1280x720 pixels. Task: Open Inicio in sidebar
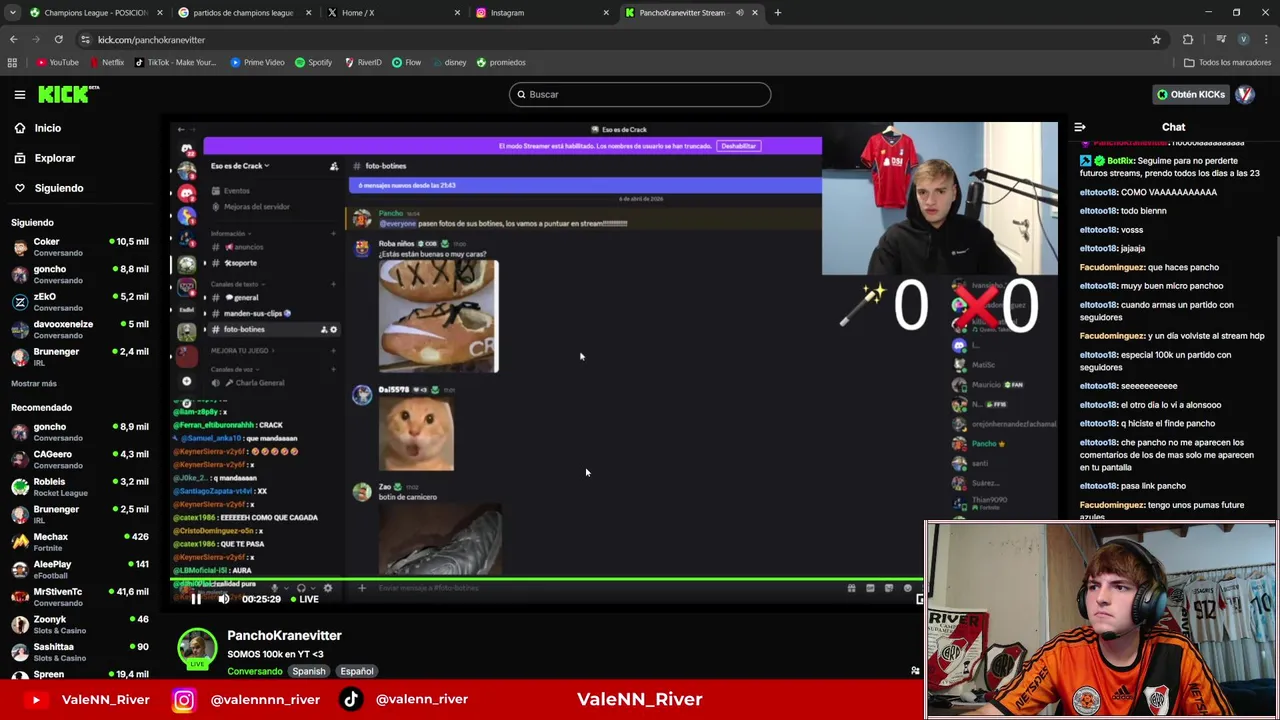click(x=37, y=128)
